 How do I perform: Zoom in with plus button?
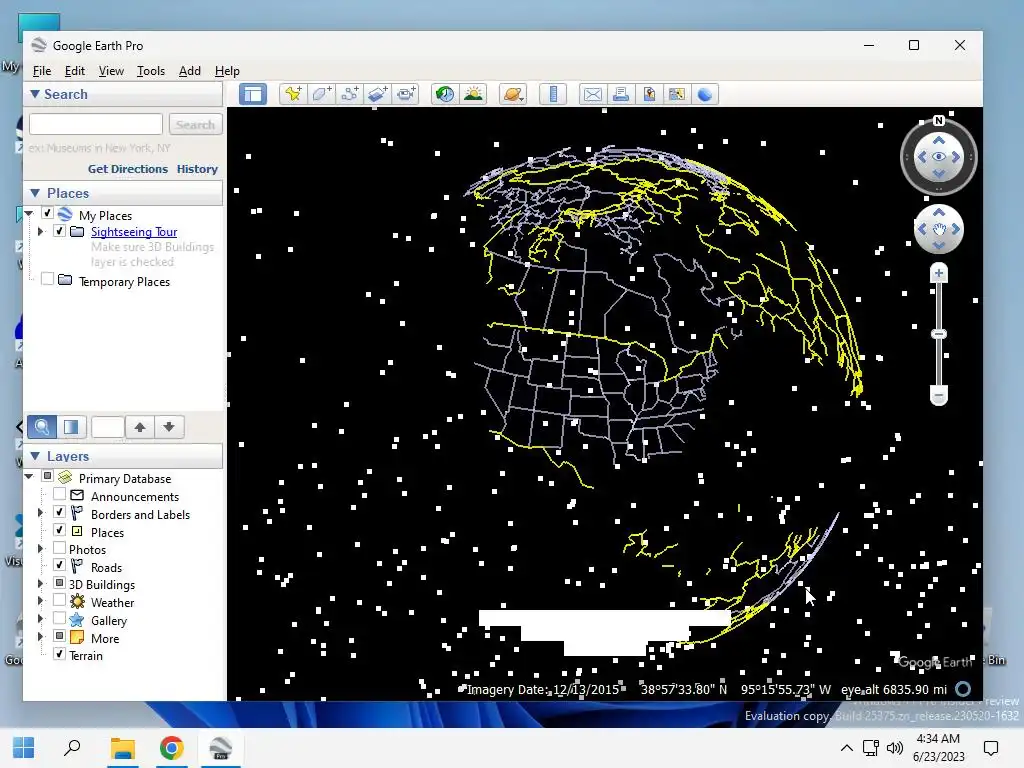pyautogui.click(x=938, y=273)
